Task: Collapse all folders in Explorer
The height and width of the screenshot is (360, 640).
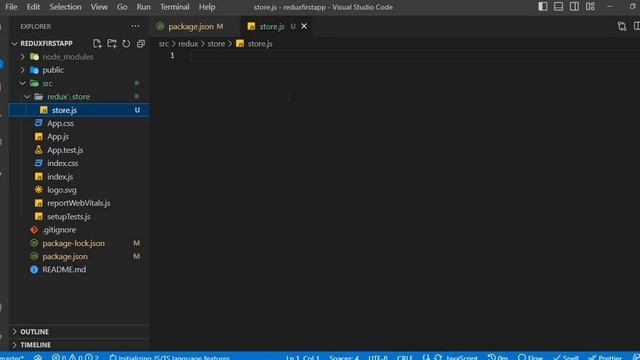Action: click(x=141, y=43)
